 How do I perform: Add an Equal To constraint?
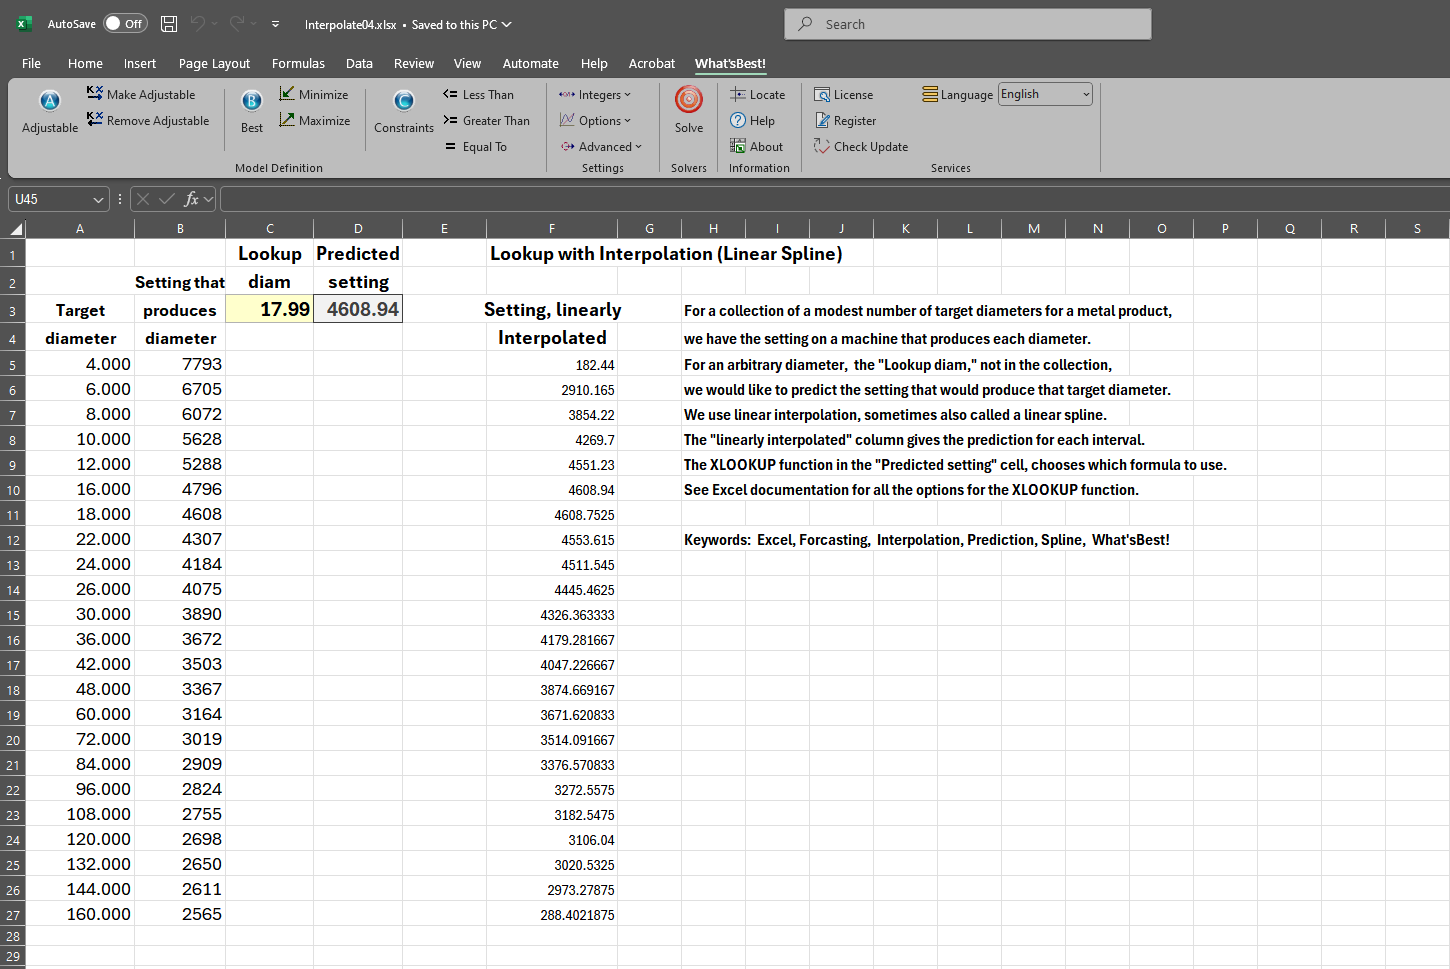pos(475,146)
